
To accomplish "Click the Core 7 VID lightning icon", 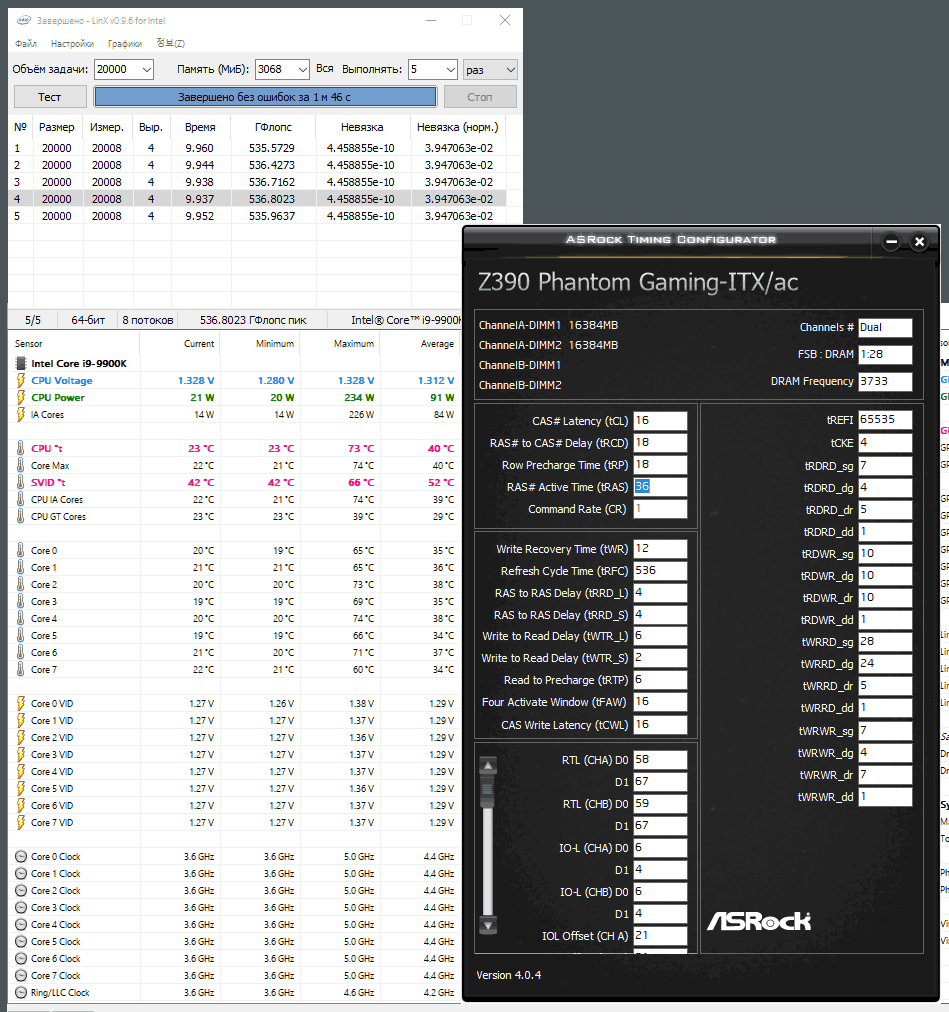I will click(x=21, y=822).
